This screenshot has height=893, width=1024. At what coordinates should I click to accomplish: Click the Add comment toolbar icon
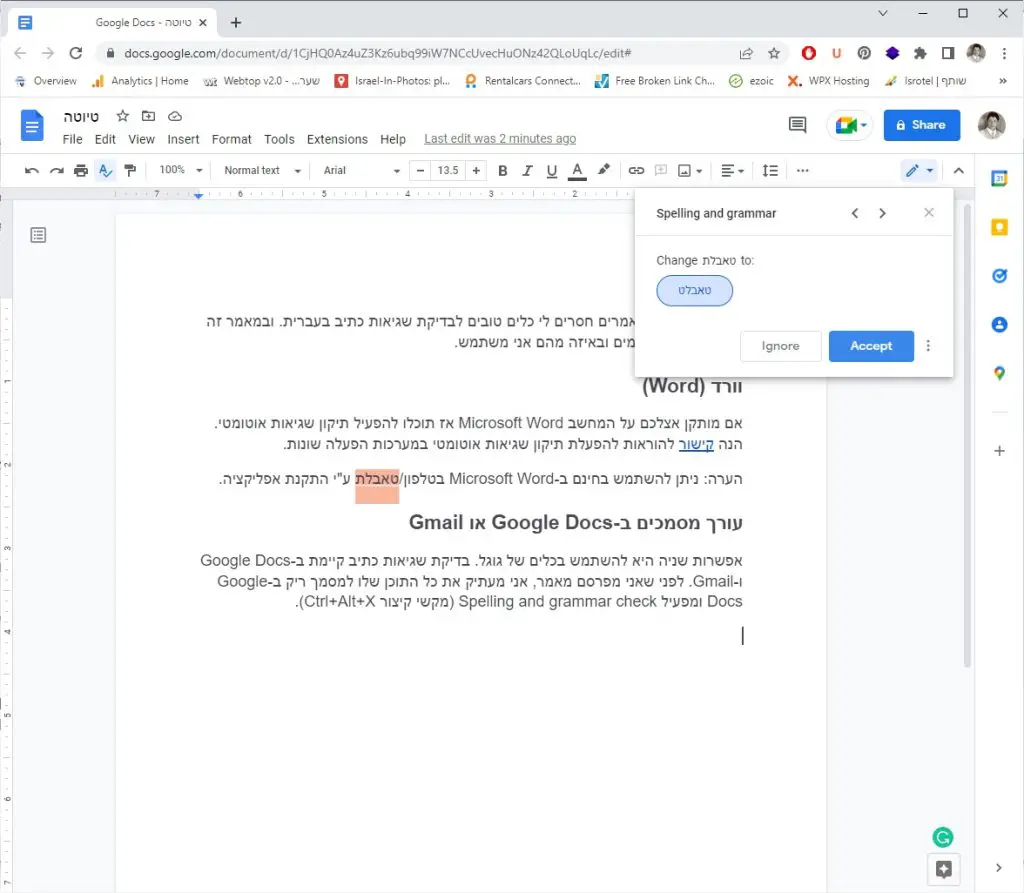pyautogui.click(x=661, y=170)
